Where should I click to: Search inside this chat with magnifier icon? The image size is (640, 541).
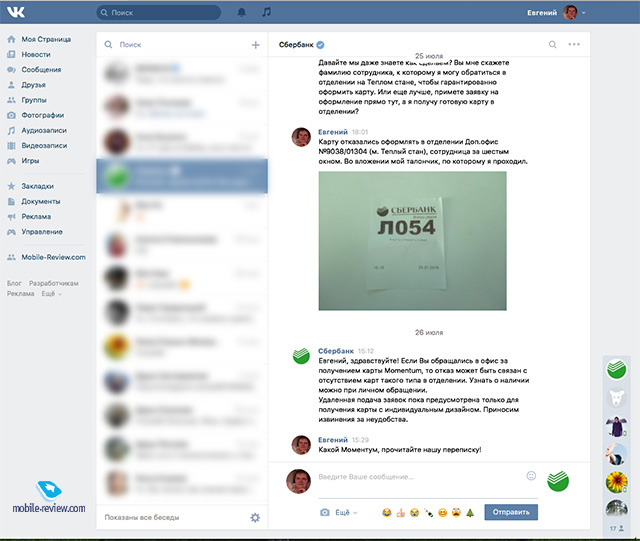[552, 45]
